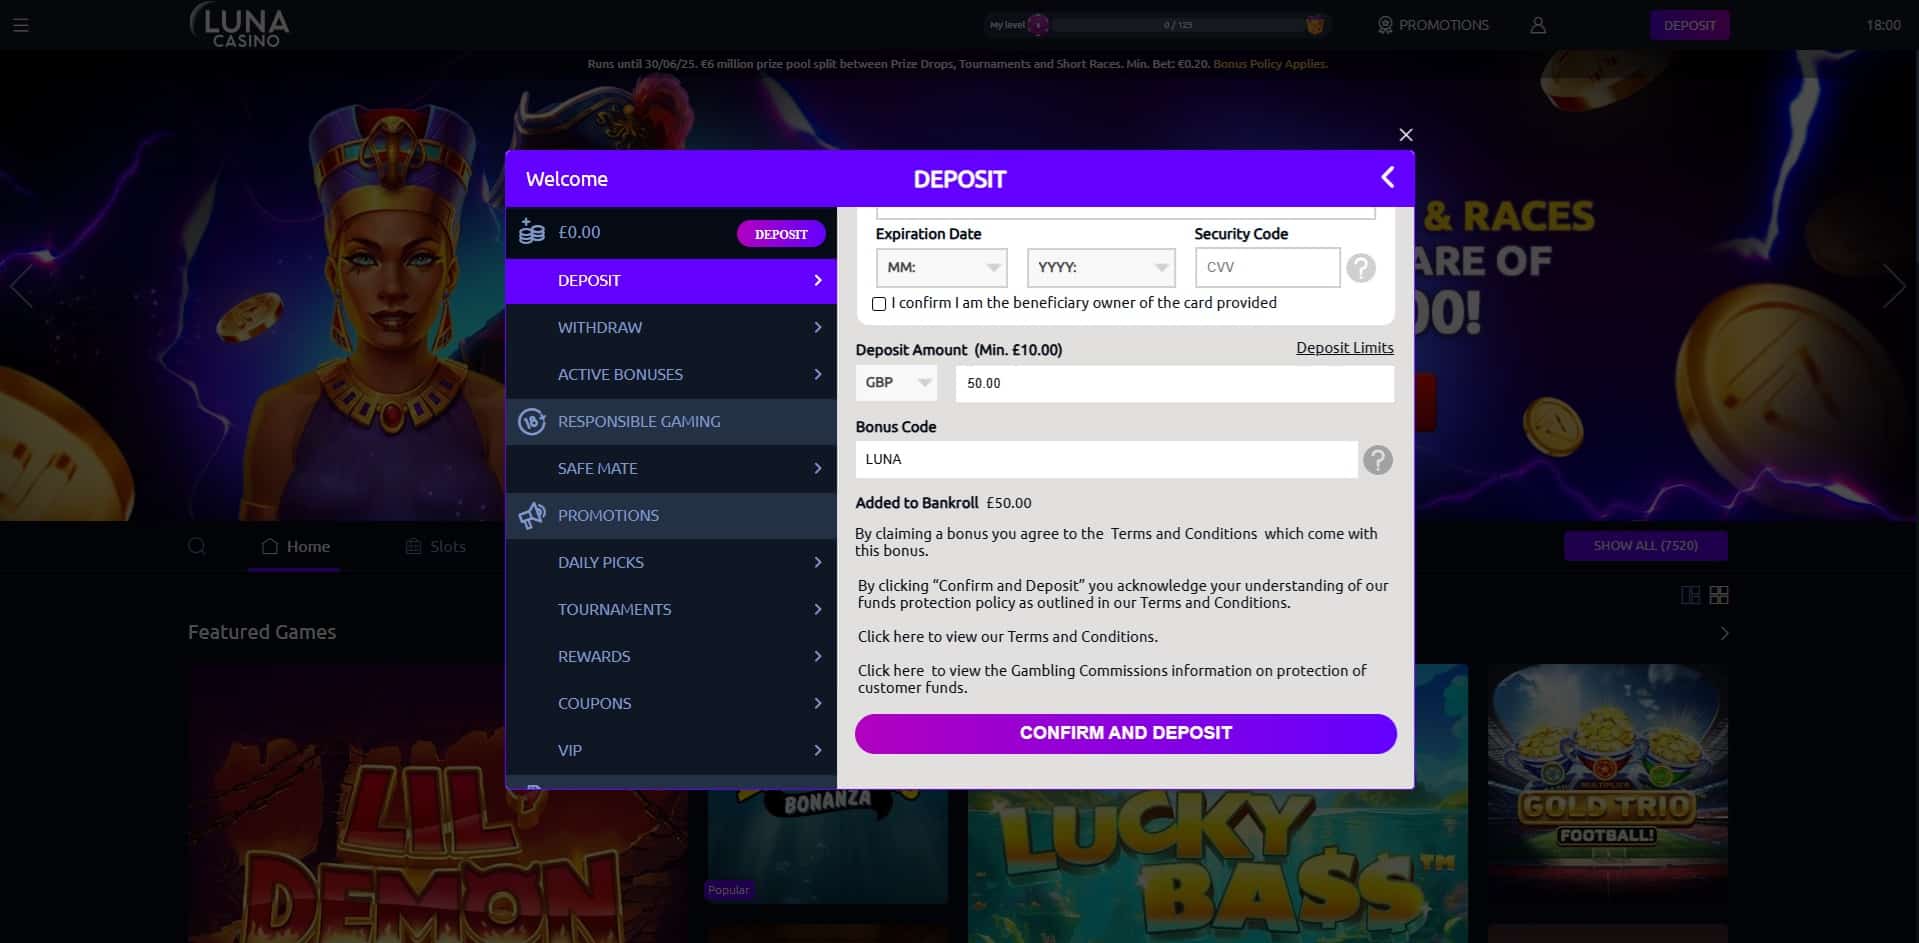
Task: Show Bonus Code help question mark
Action: click(1378, 460)
